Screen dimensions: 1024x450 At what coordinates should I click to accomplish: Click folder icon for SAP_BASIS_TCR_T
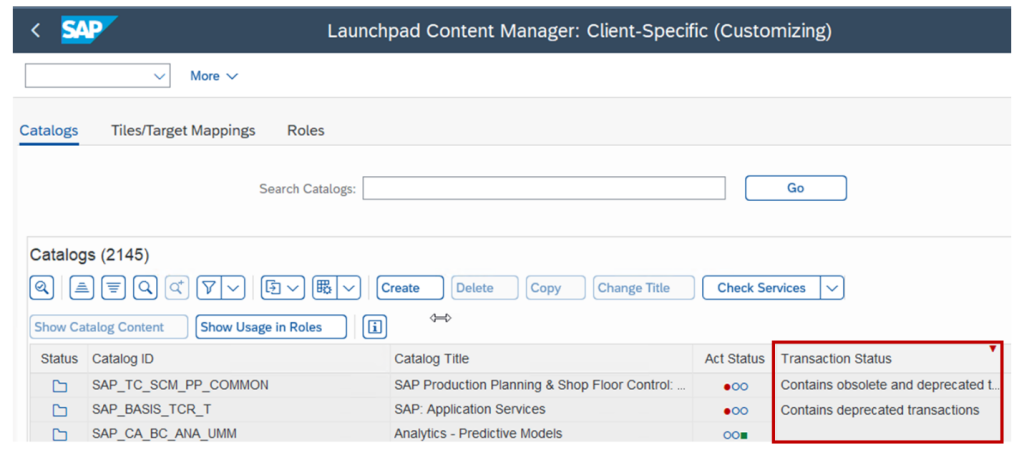pyautogui.click(x=60, y=410)
